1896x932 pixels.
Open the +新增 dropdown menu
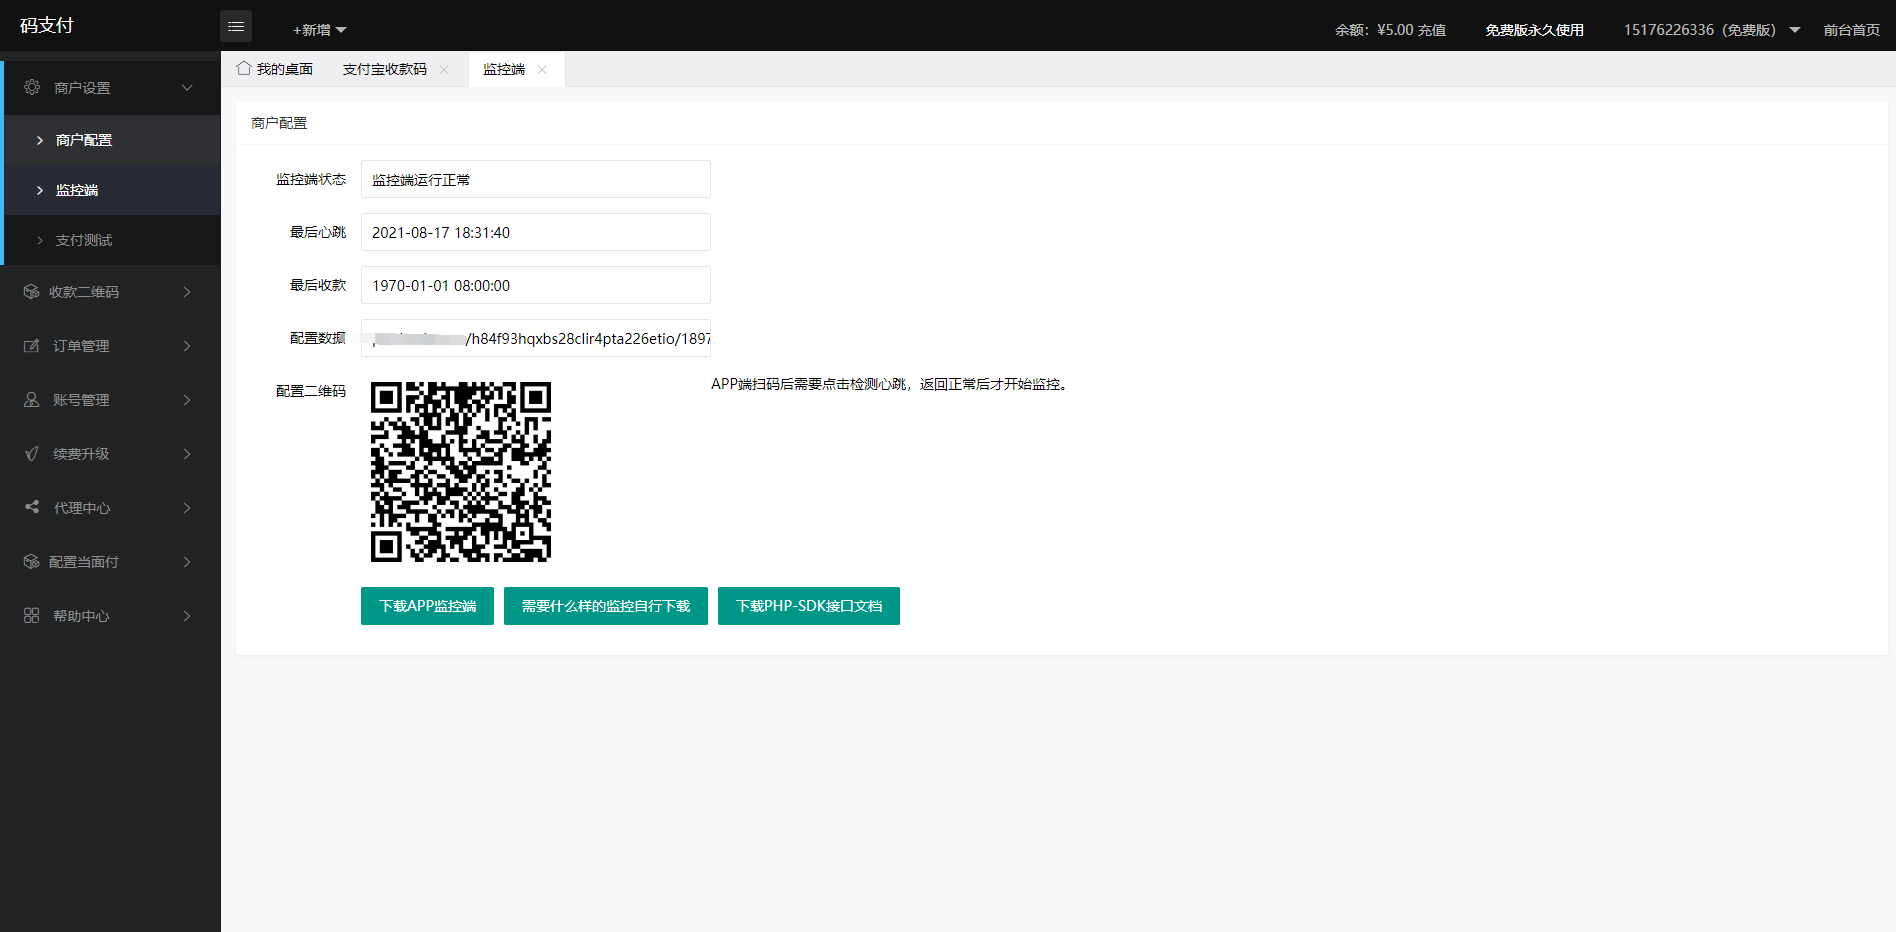[319, 30]
